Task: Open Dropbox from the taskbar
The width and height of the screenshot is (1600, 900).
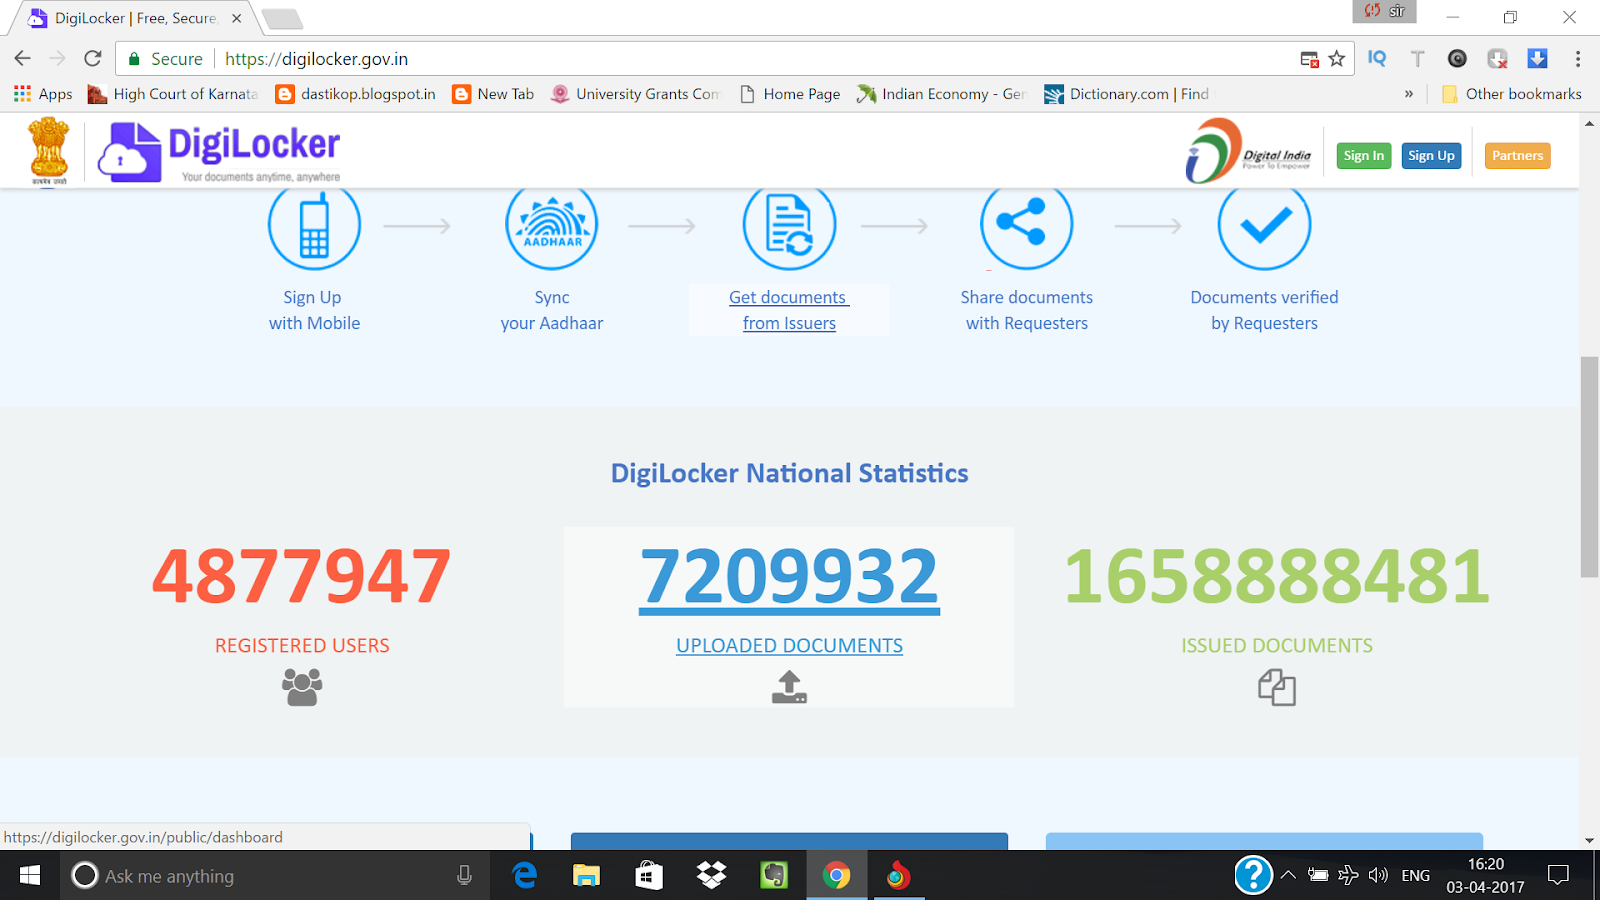Action: click(x=711, y=876)
